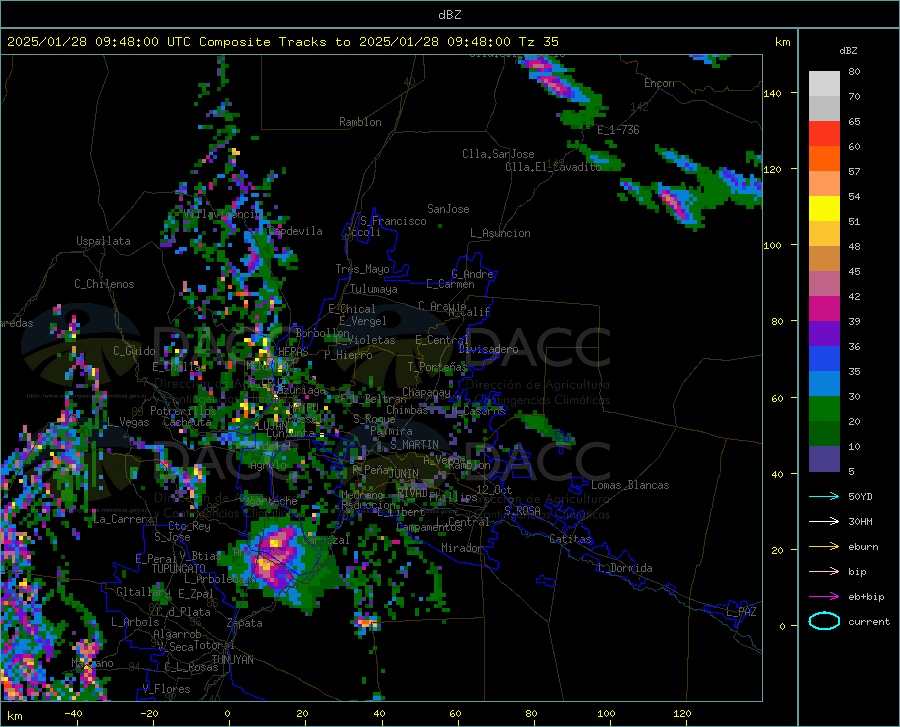Click the '-20' tick on the horizontal axis
This screenshot has width=900, height=727.
tap(149, 714)
